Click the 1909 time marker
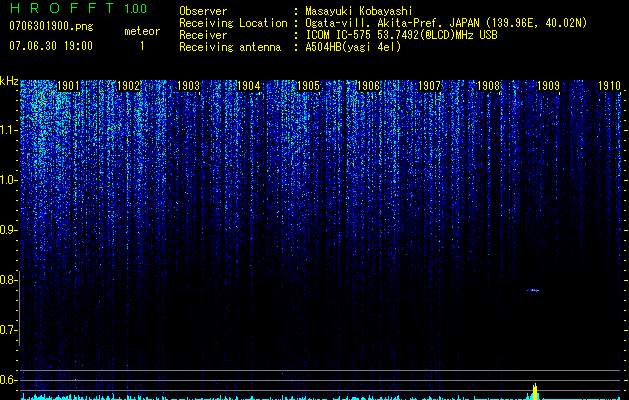This screenshot has height=400, width=629. click(x=549, y=86)
